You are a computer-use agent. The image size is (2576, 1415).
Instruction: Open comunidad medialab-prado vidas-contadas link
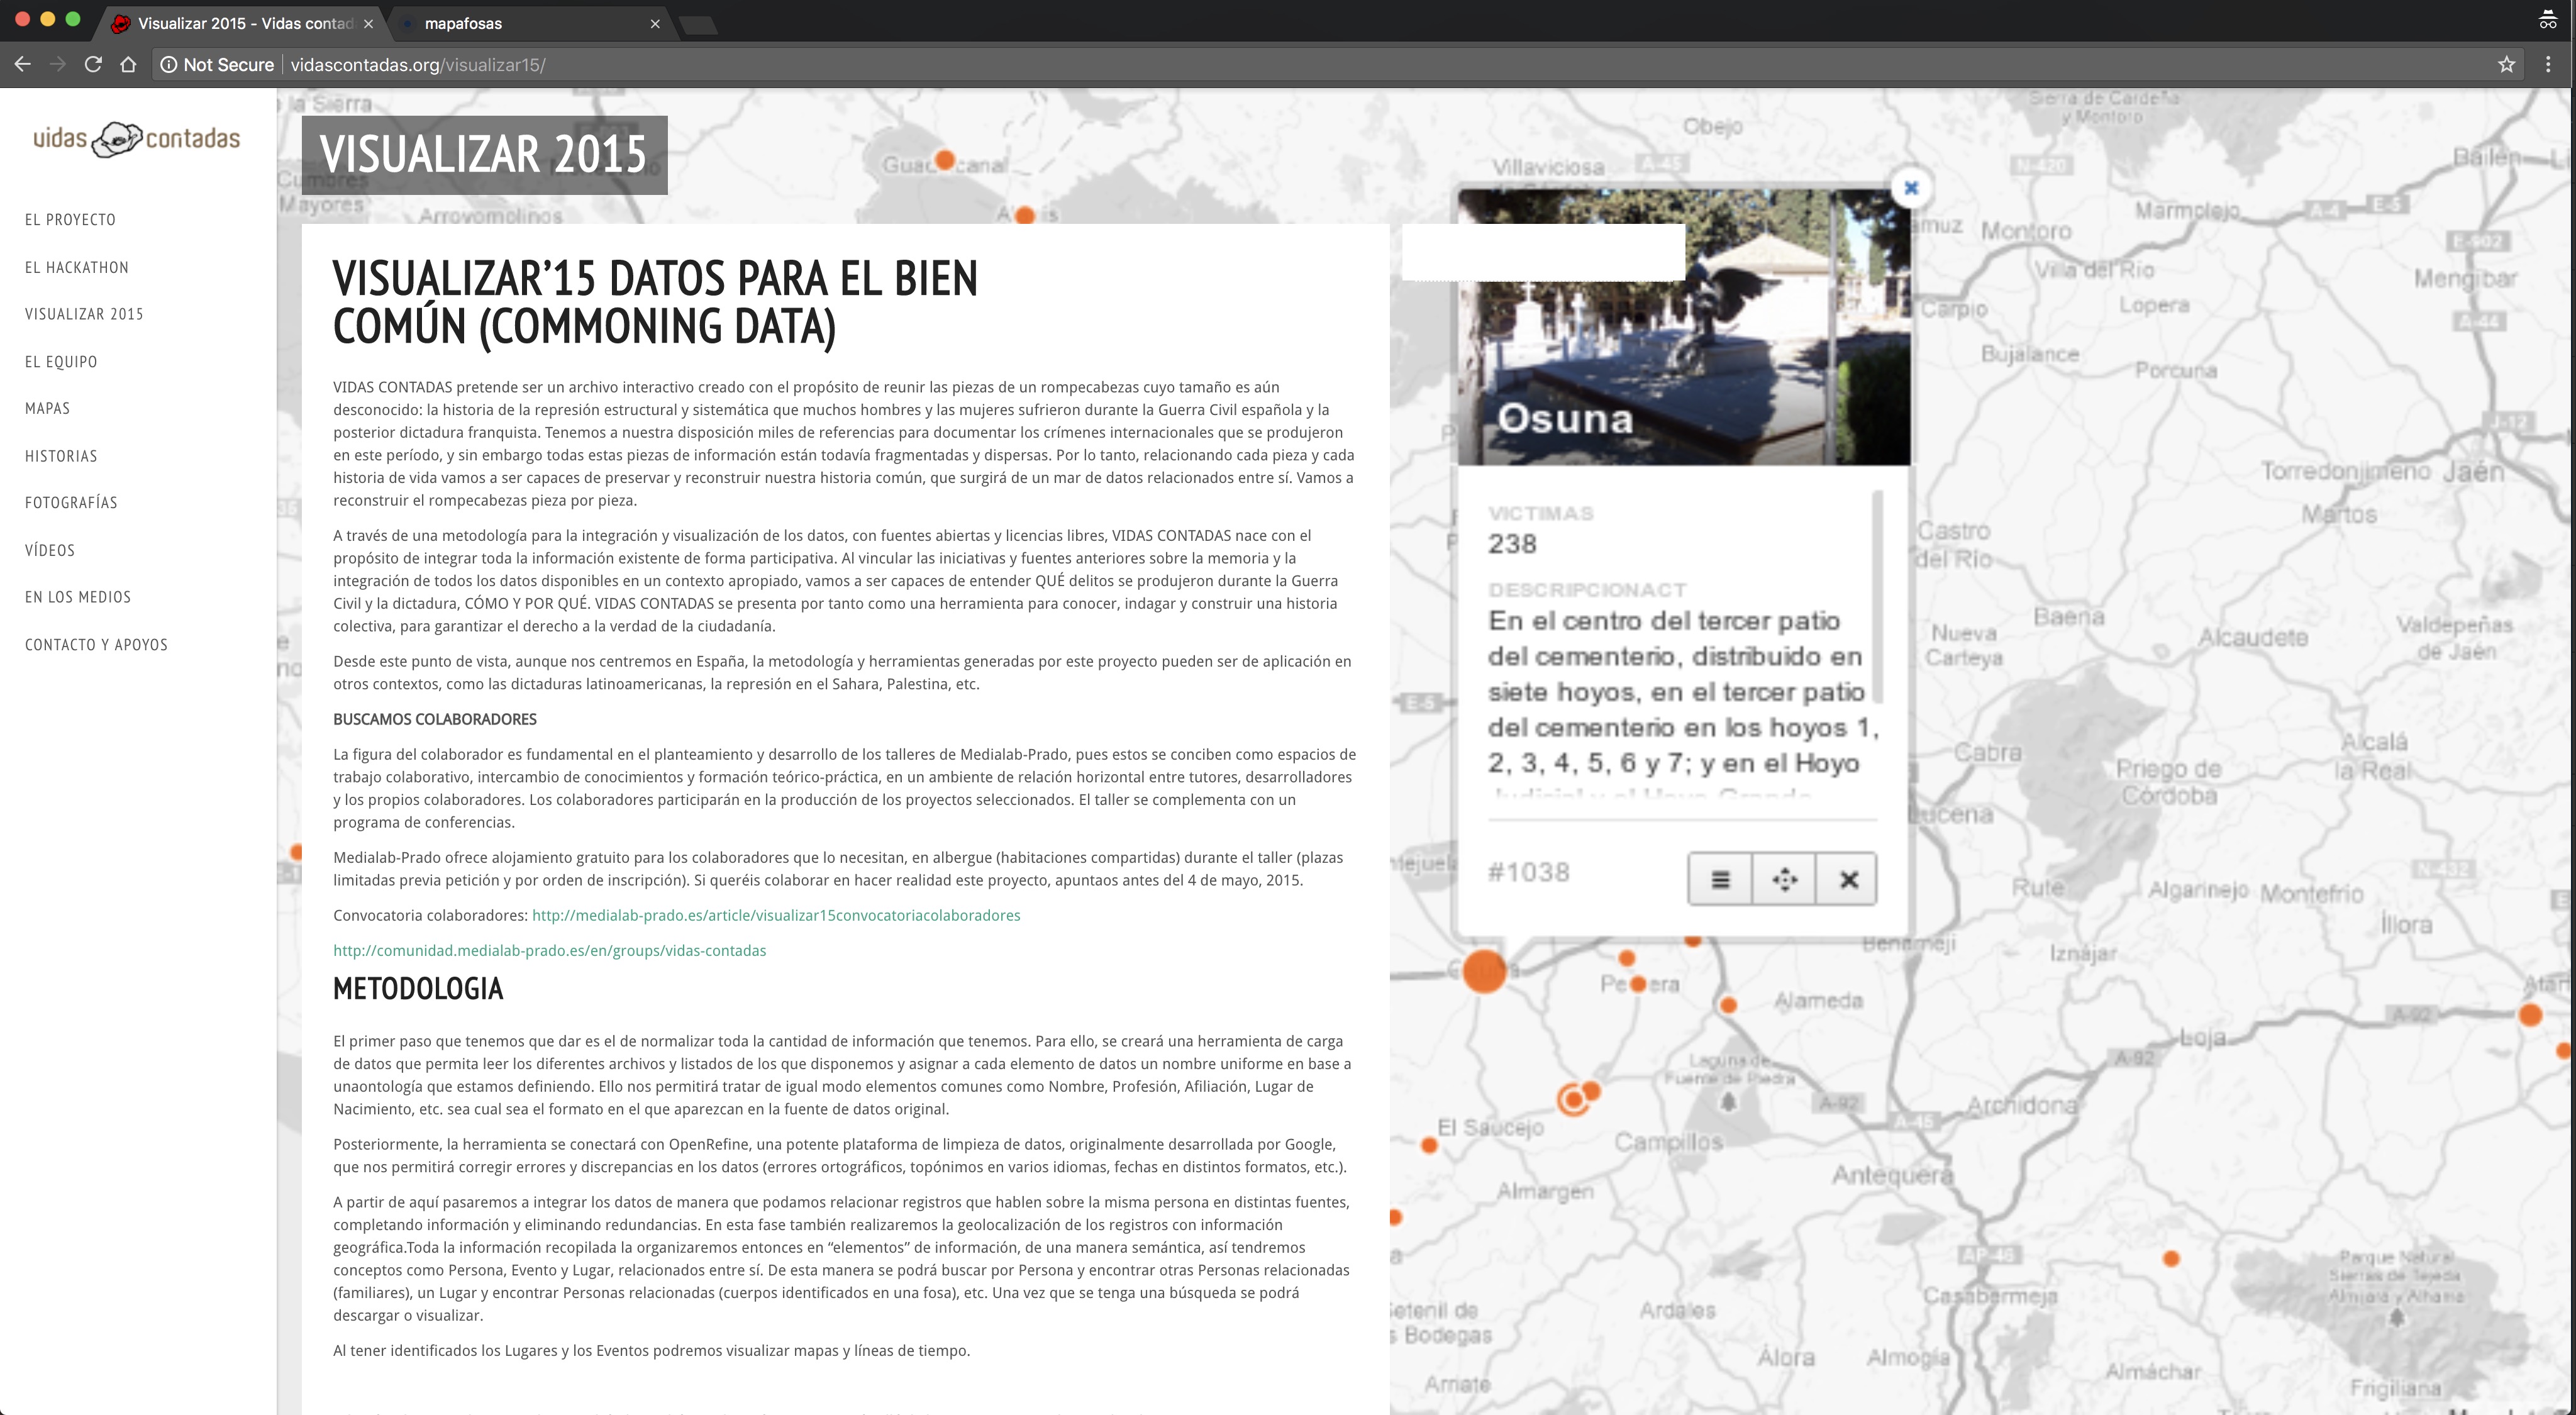pos(550,950)
